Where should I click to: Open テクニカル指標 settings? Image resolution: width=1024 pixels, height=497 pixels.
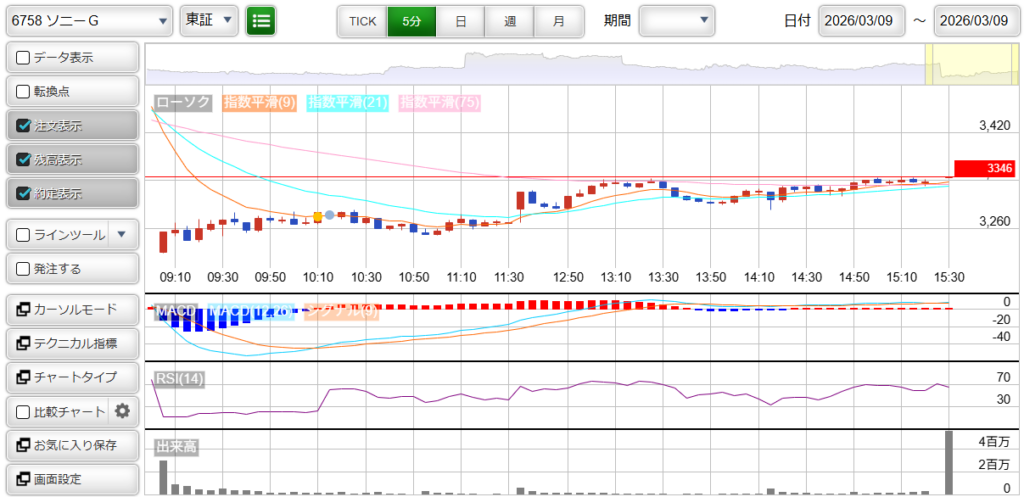[70, 343]
